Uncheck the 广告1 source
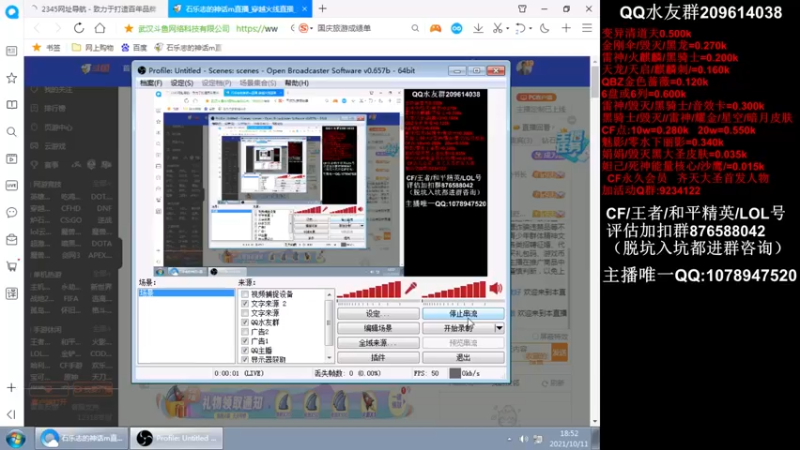Viewport: 800px width, 450px height. (245, 341)
